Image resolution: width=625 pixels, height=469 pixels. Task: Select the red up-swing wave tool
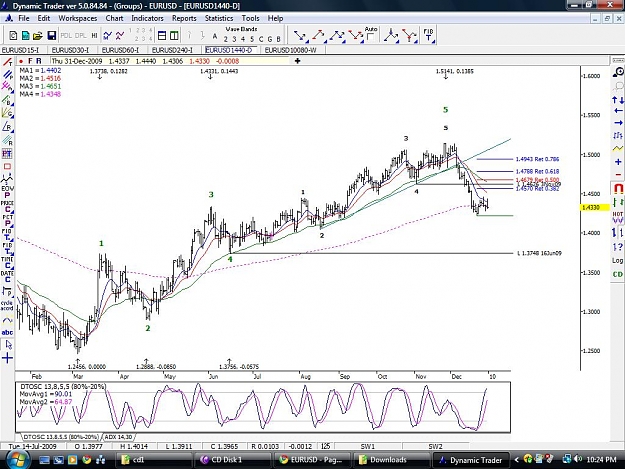tap(318, 36)
